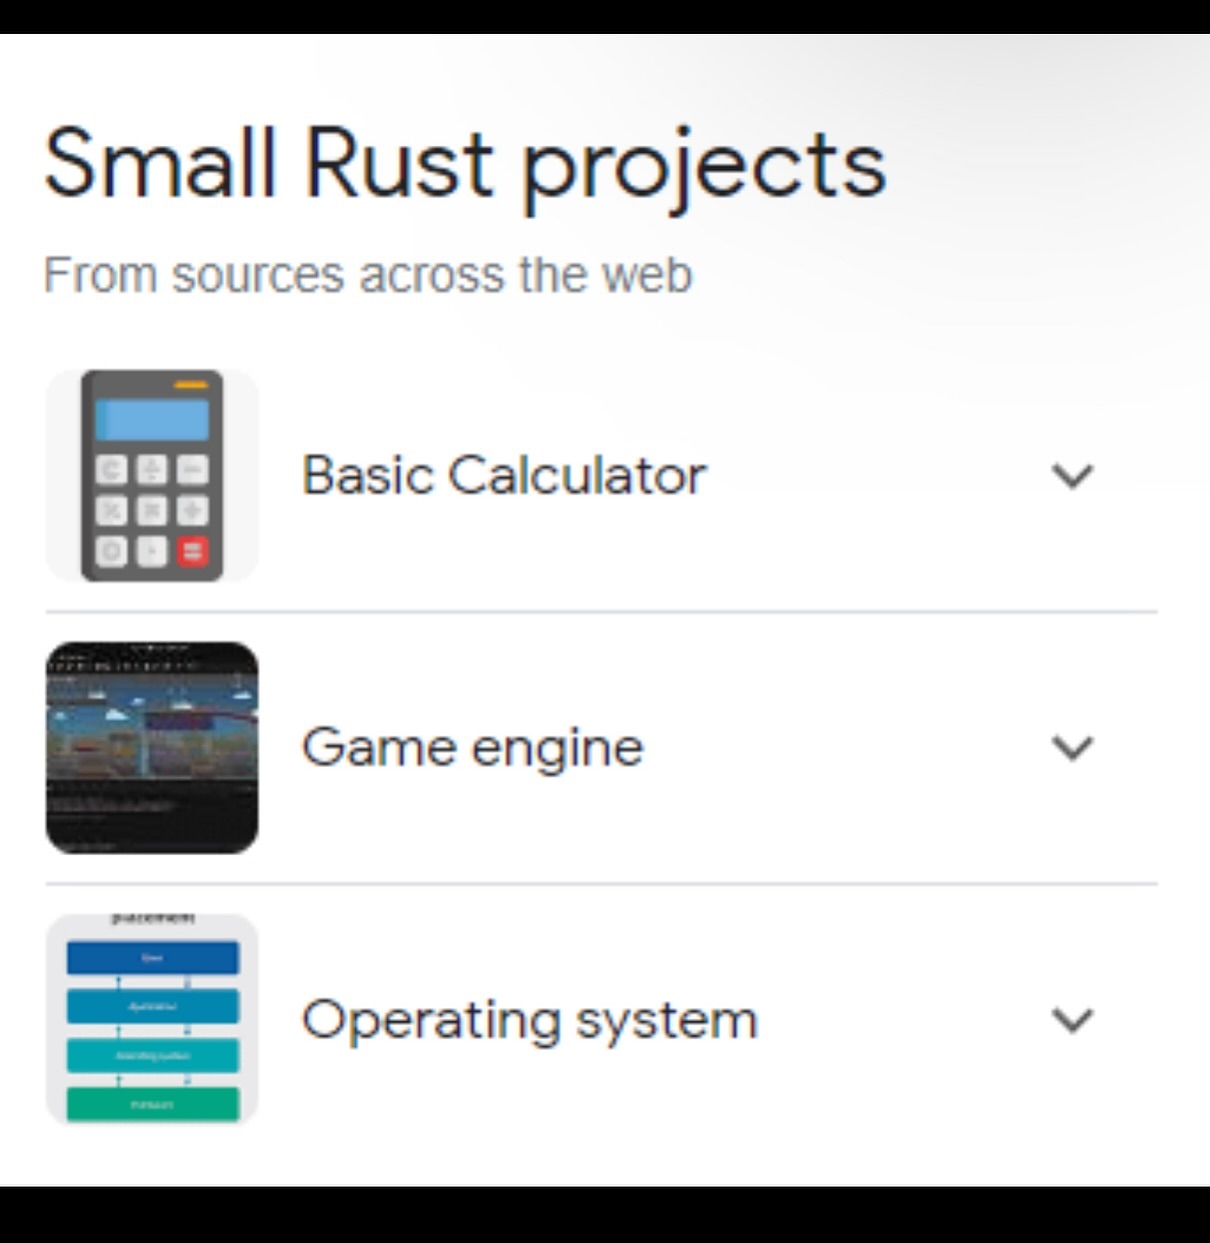Select the Operating system text label
The image size is (1210, 1243).
[529, 1020]
